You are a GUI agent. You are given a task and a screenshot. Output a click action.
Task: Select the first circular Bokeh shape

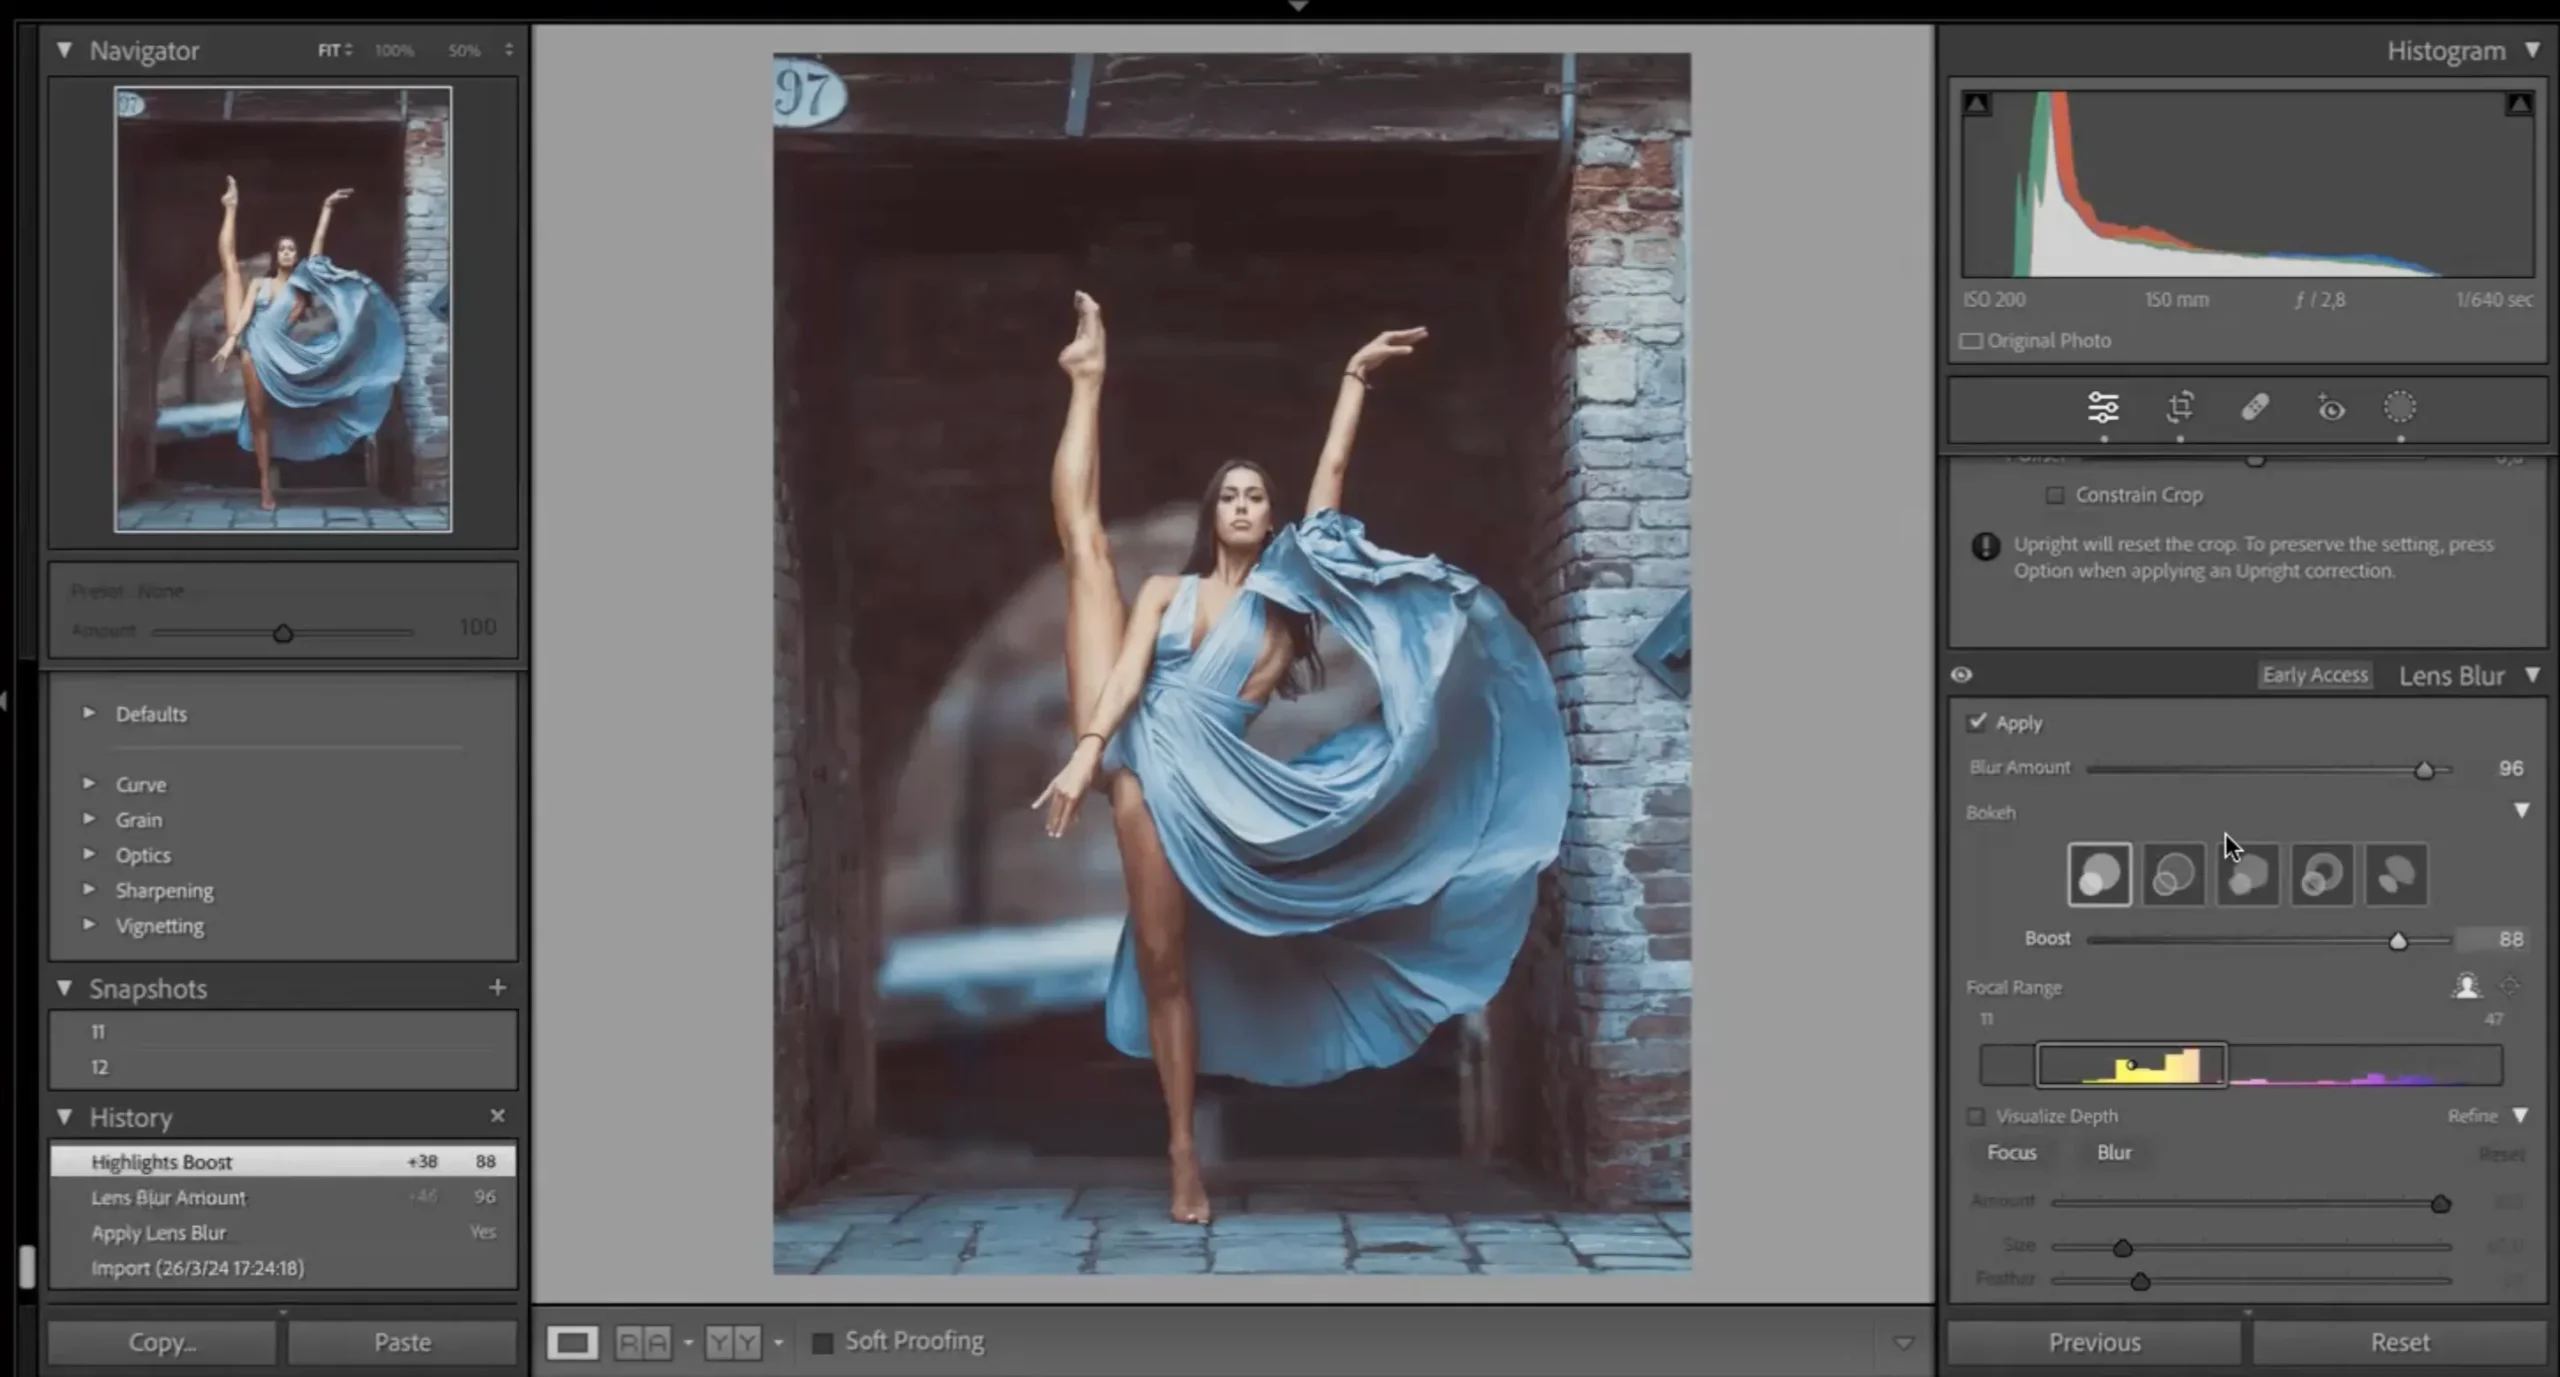pos(2099,874)
